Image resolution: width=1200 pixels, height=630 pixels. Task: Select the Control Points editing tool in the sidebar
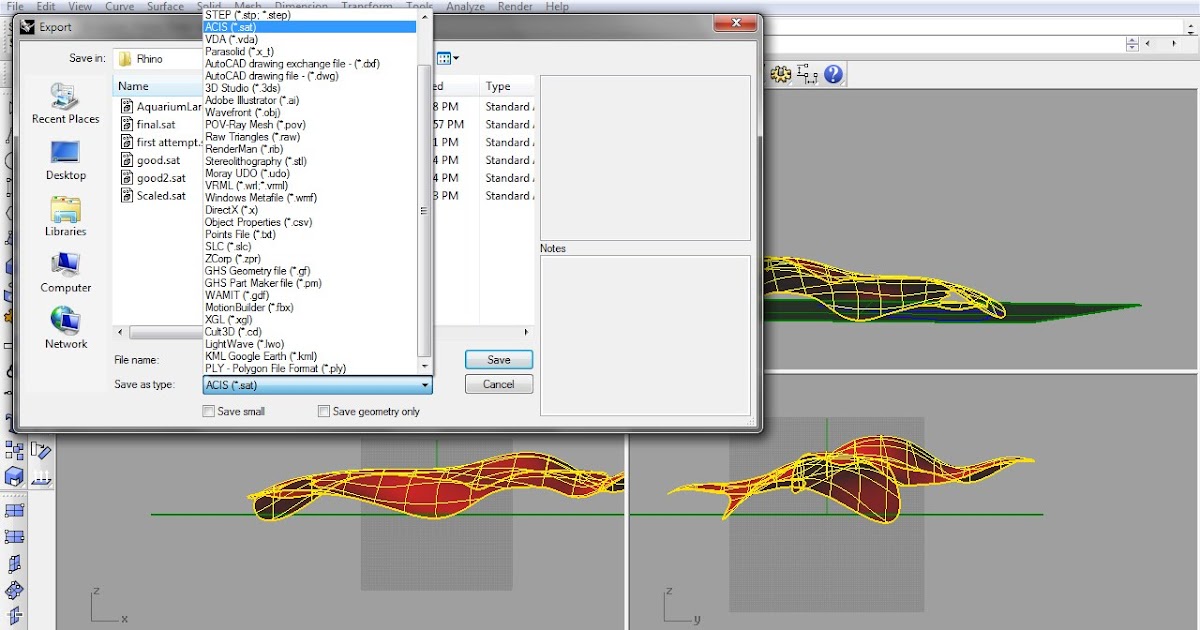[14, 450]
